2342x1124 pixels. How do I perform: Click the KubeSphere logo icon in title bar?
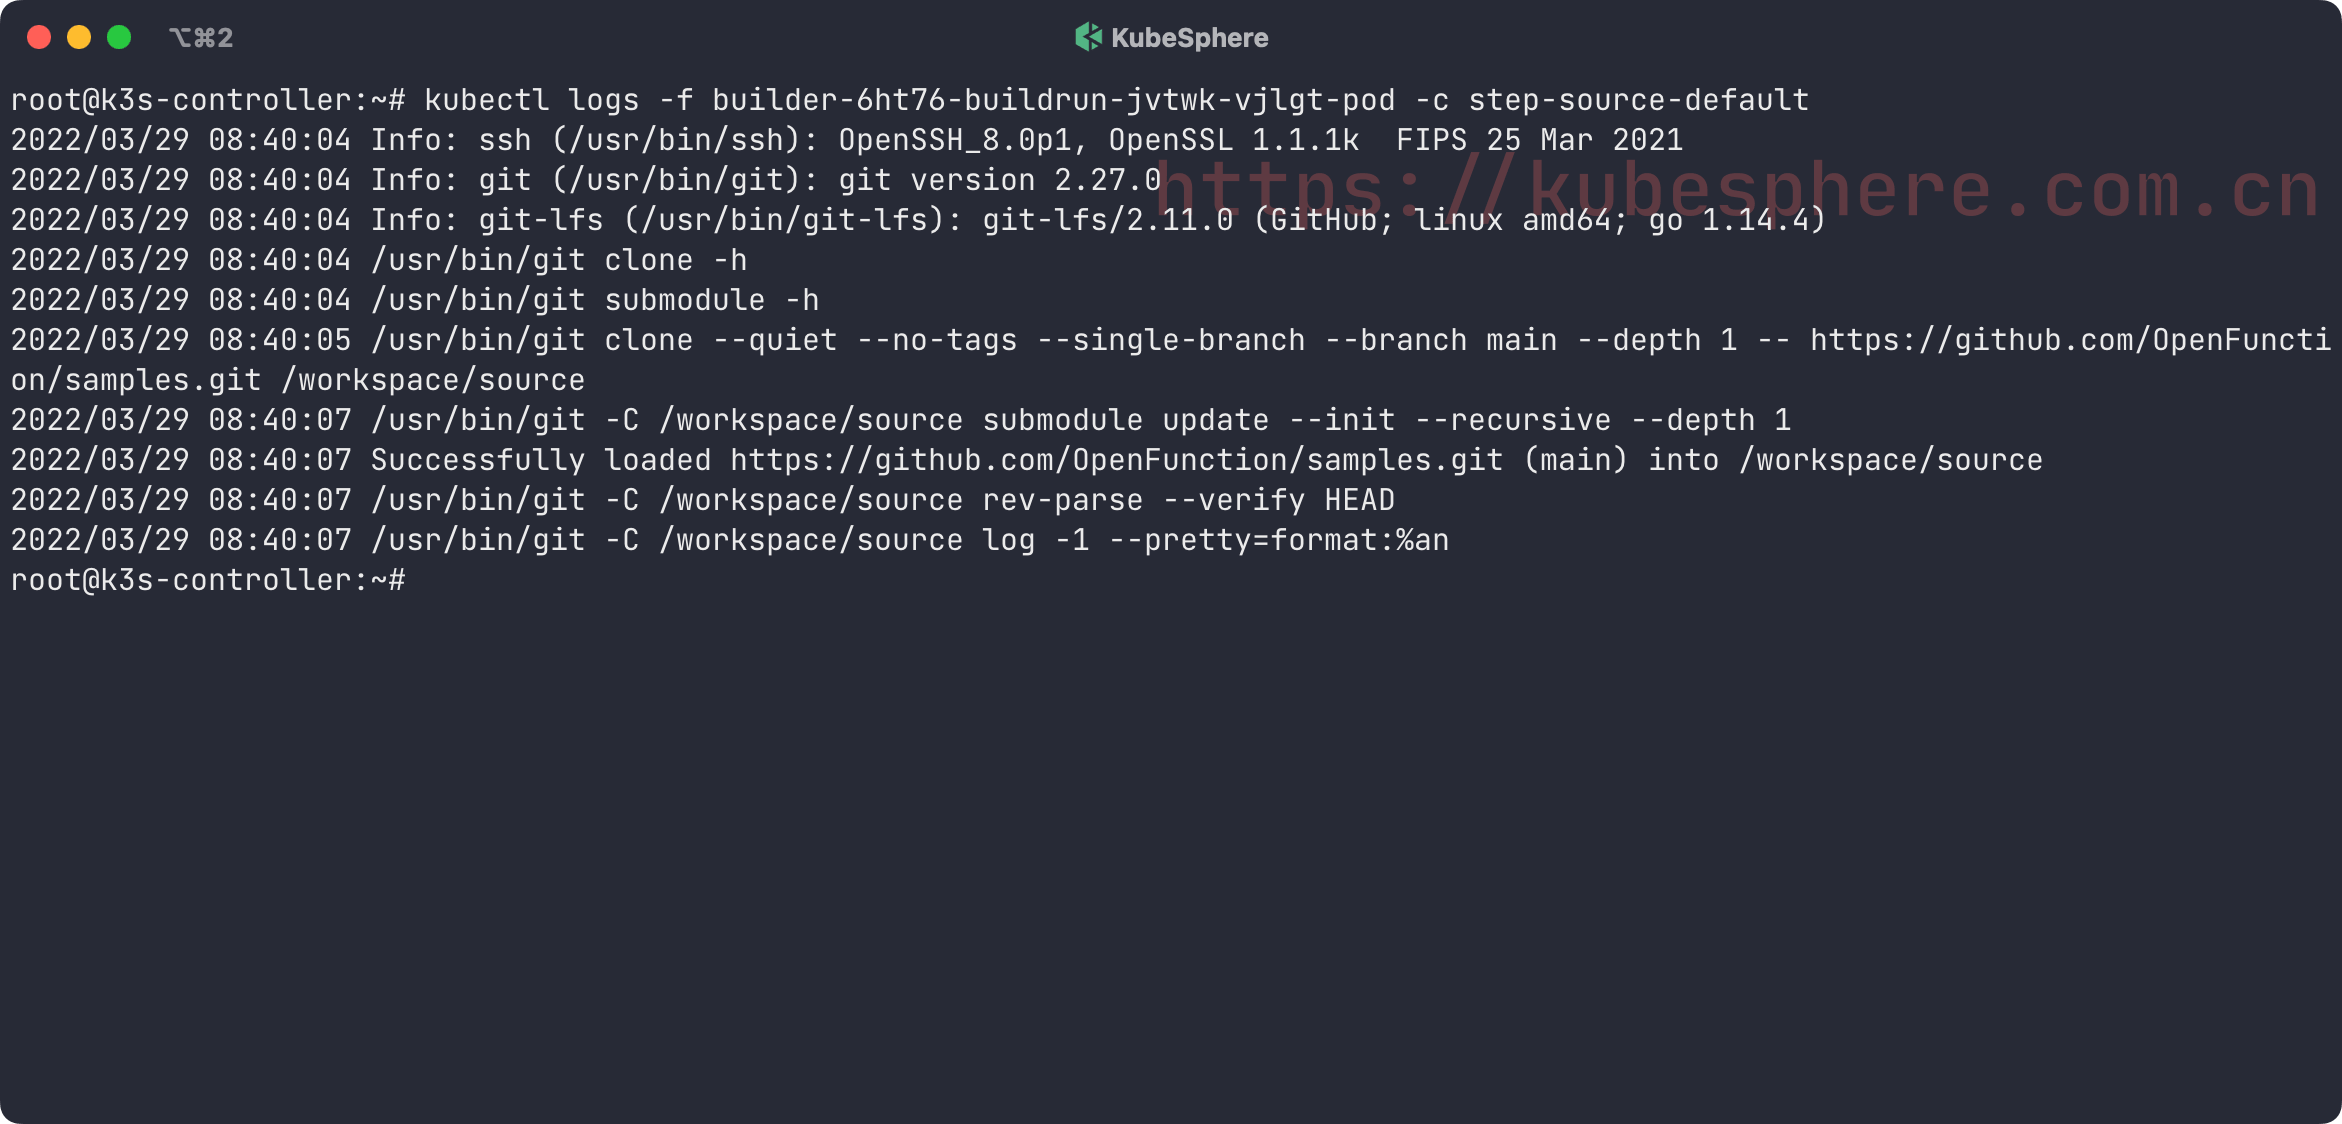coord(1088,38)
